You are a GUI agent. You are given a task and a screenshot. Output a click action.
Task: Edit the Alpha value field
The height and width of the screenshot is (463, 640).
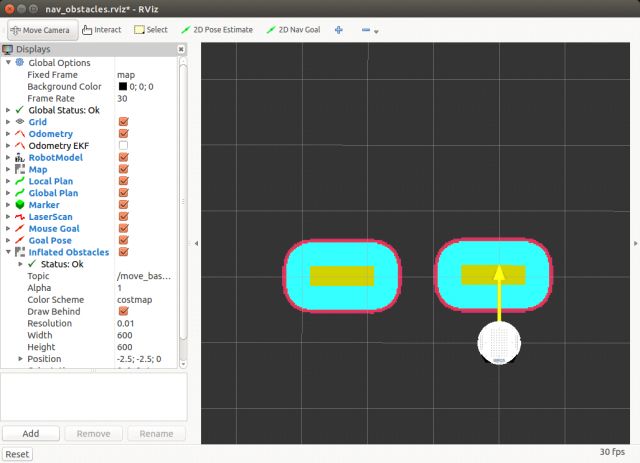tap(145, 287)
